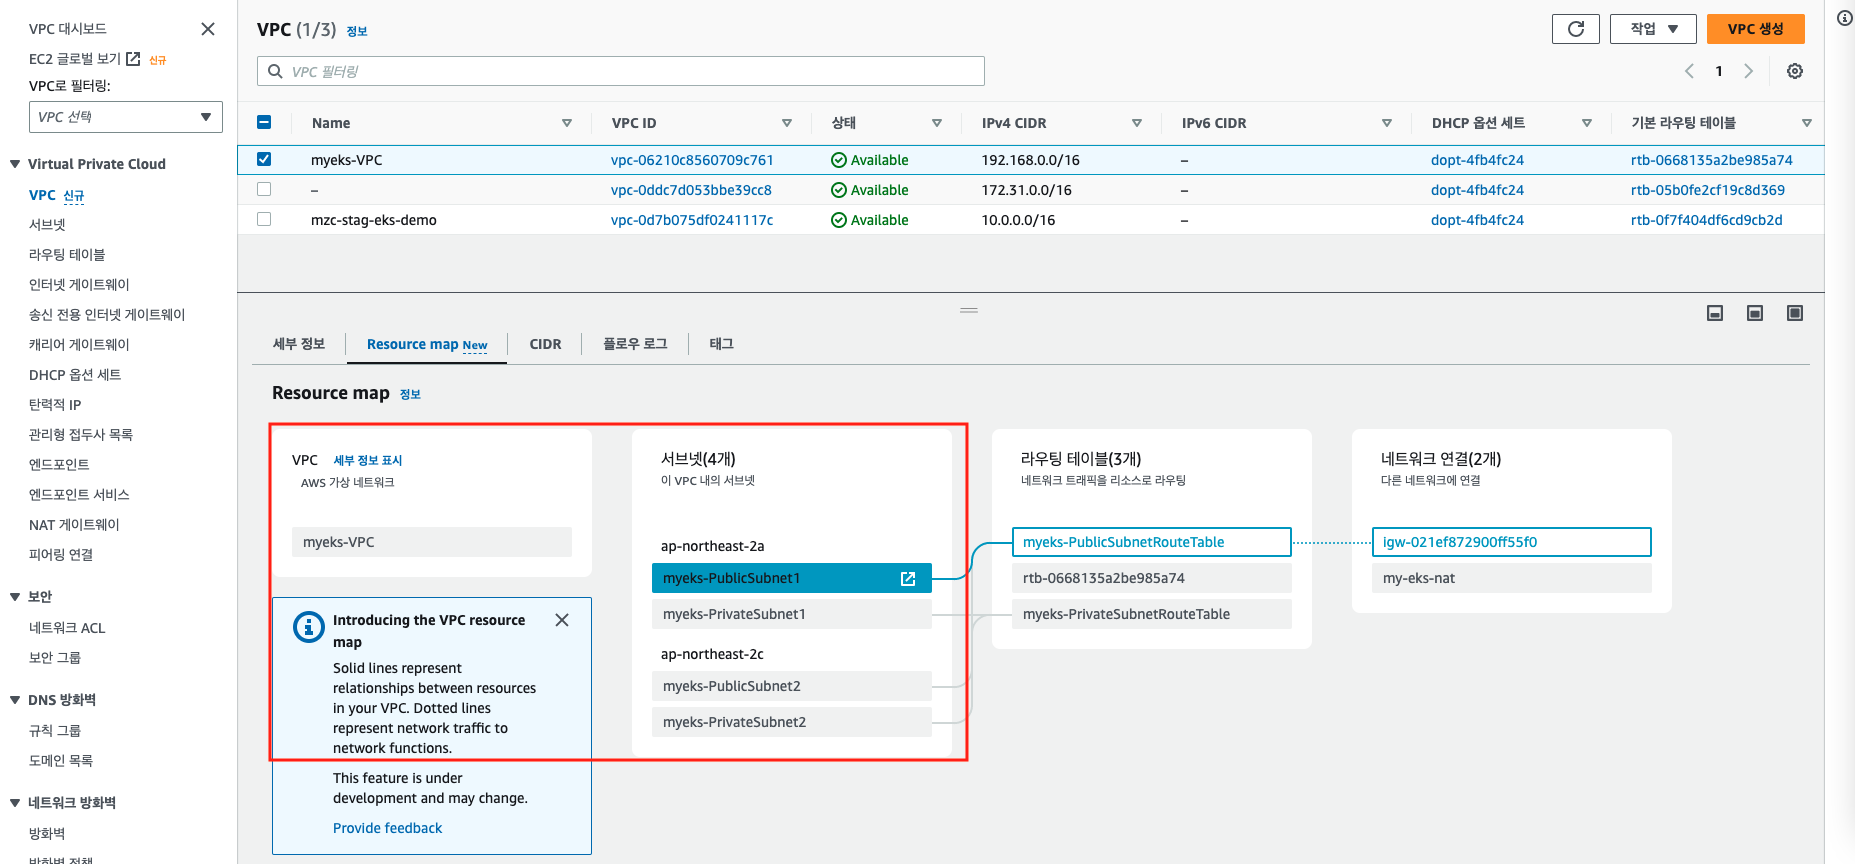Close the VPC dashboard sidebar
Screen dimensions: 1855x864
click(208, 29)
